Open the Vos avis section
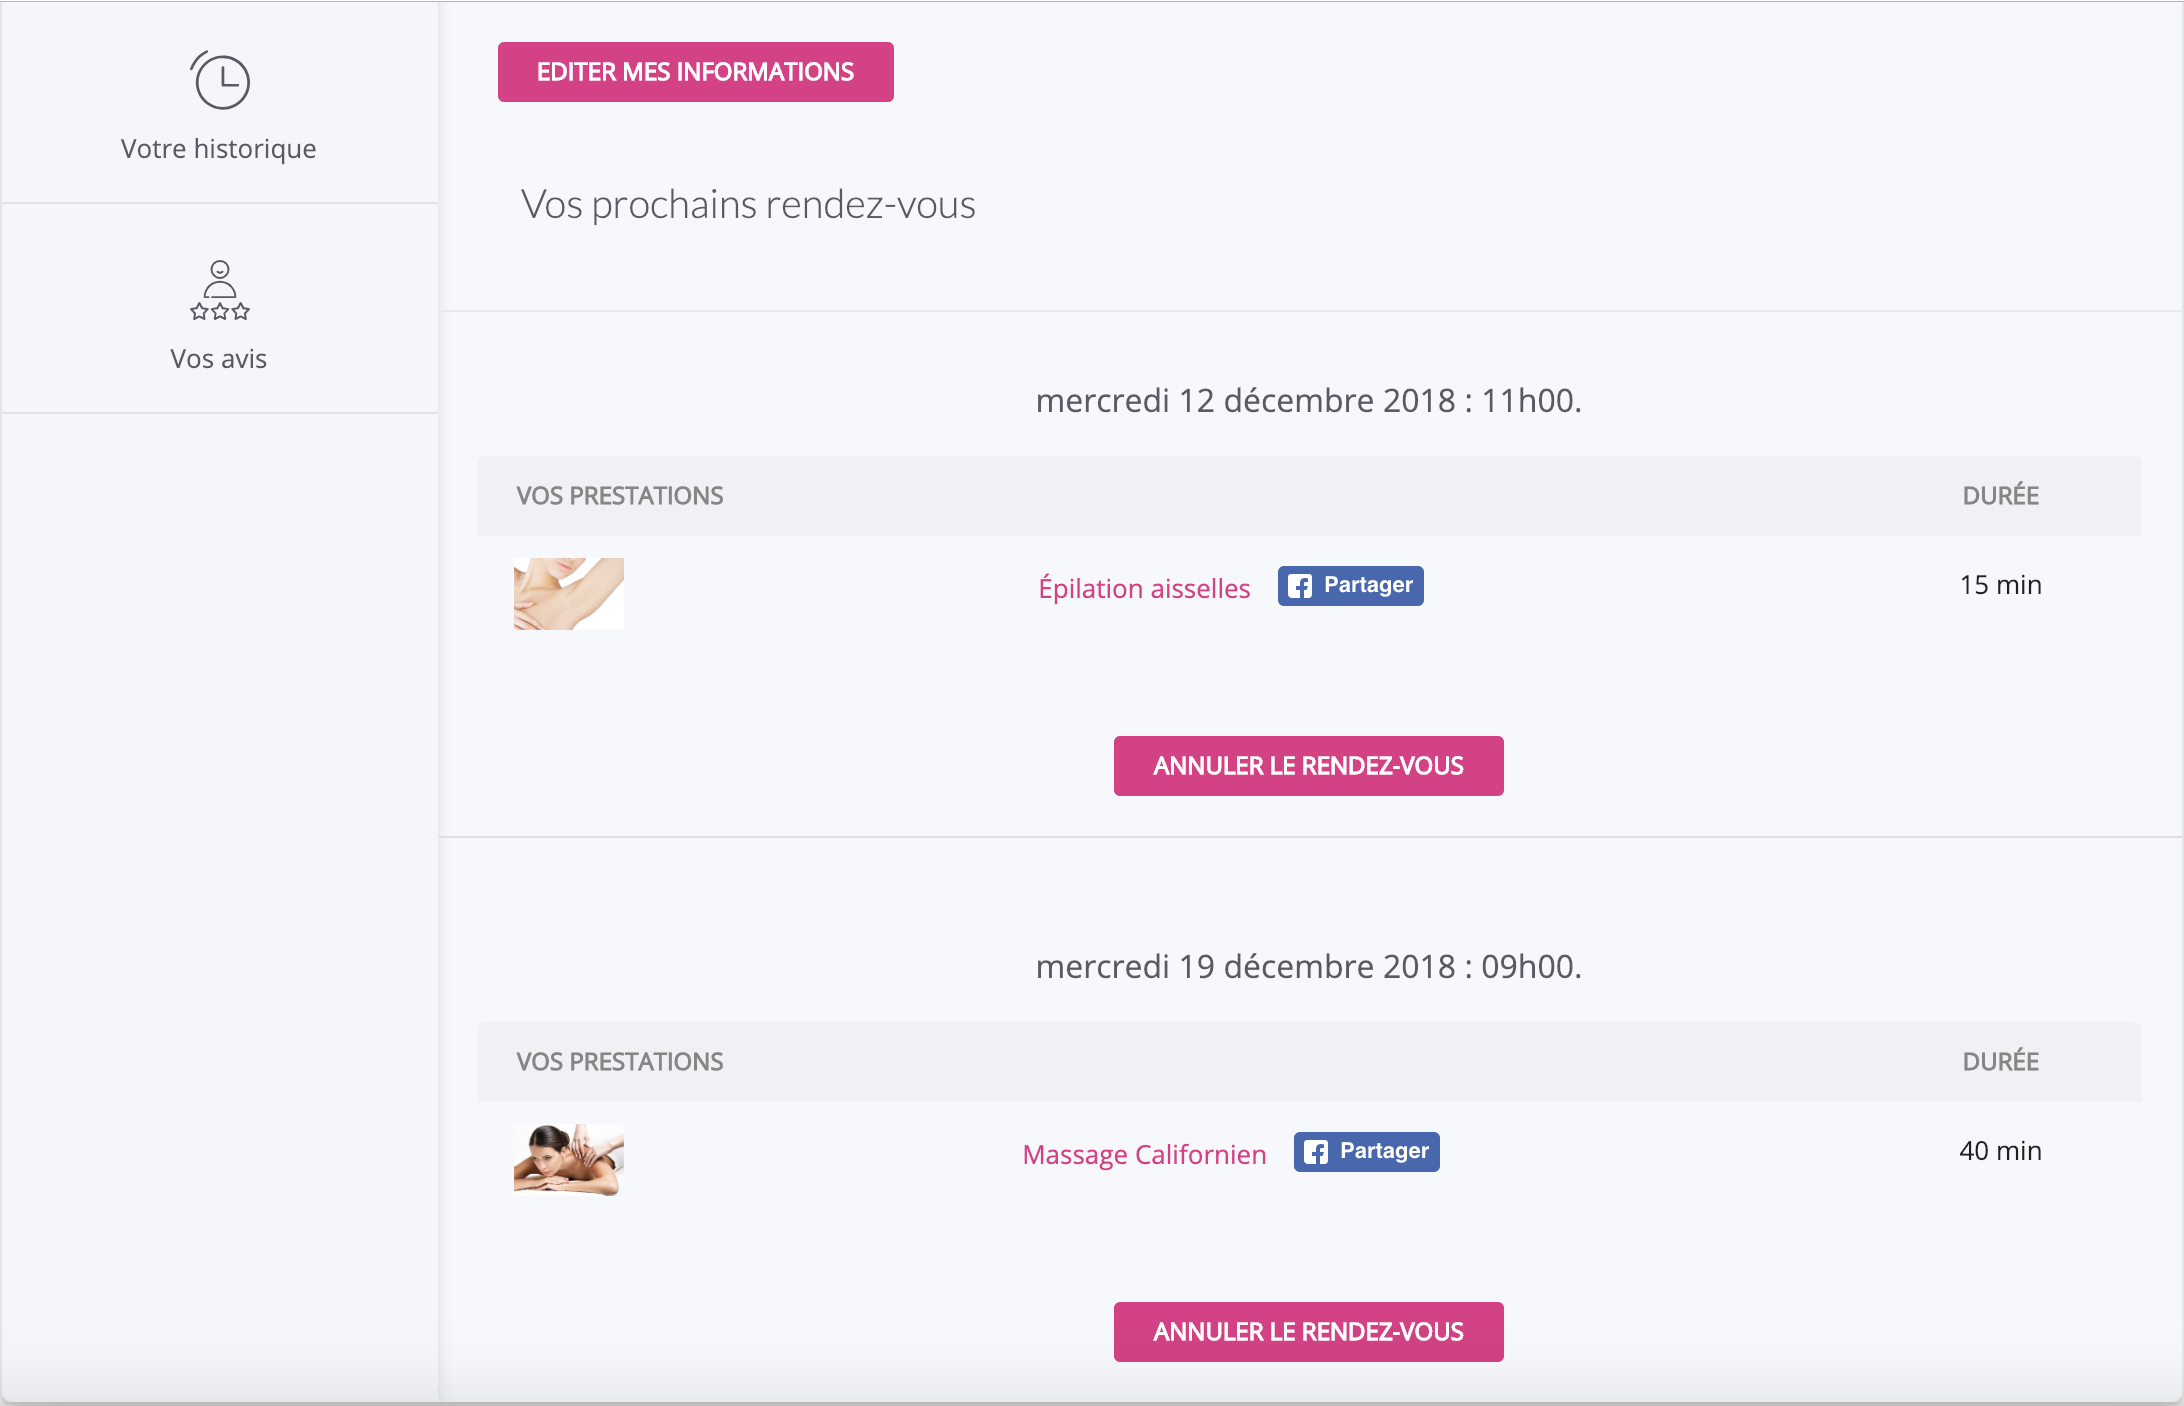 (x=219, y=358)
